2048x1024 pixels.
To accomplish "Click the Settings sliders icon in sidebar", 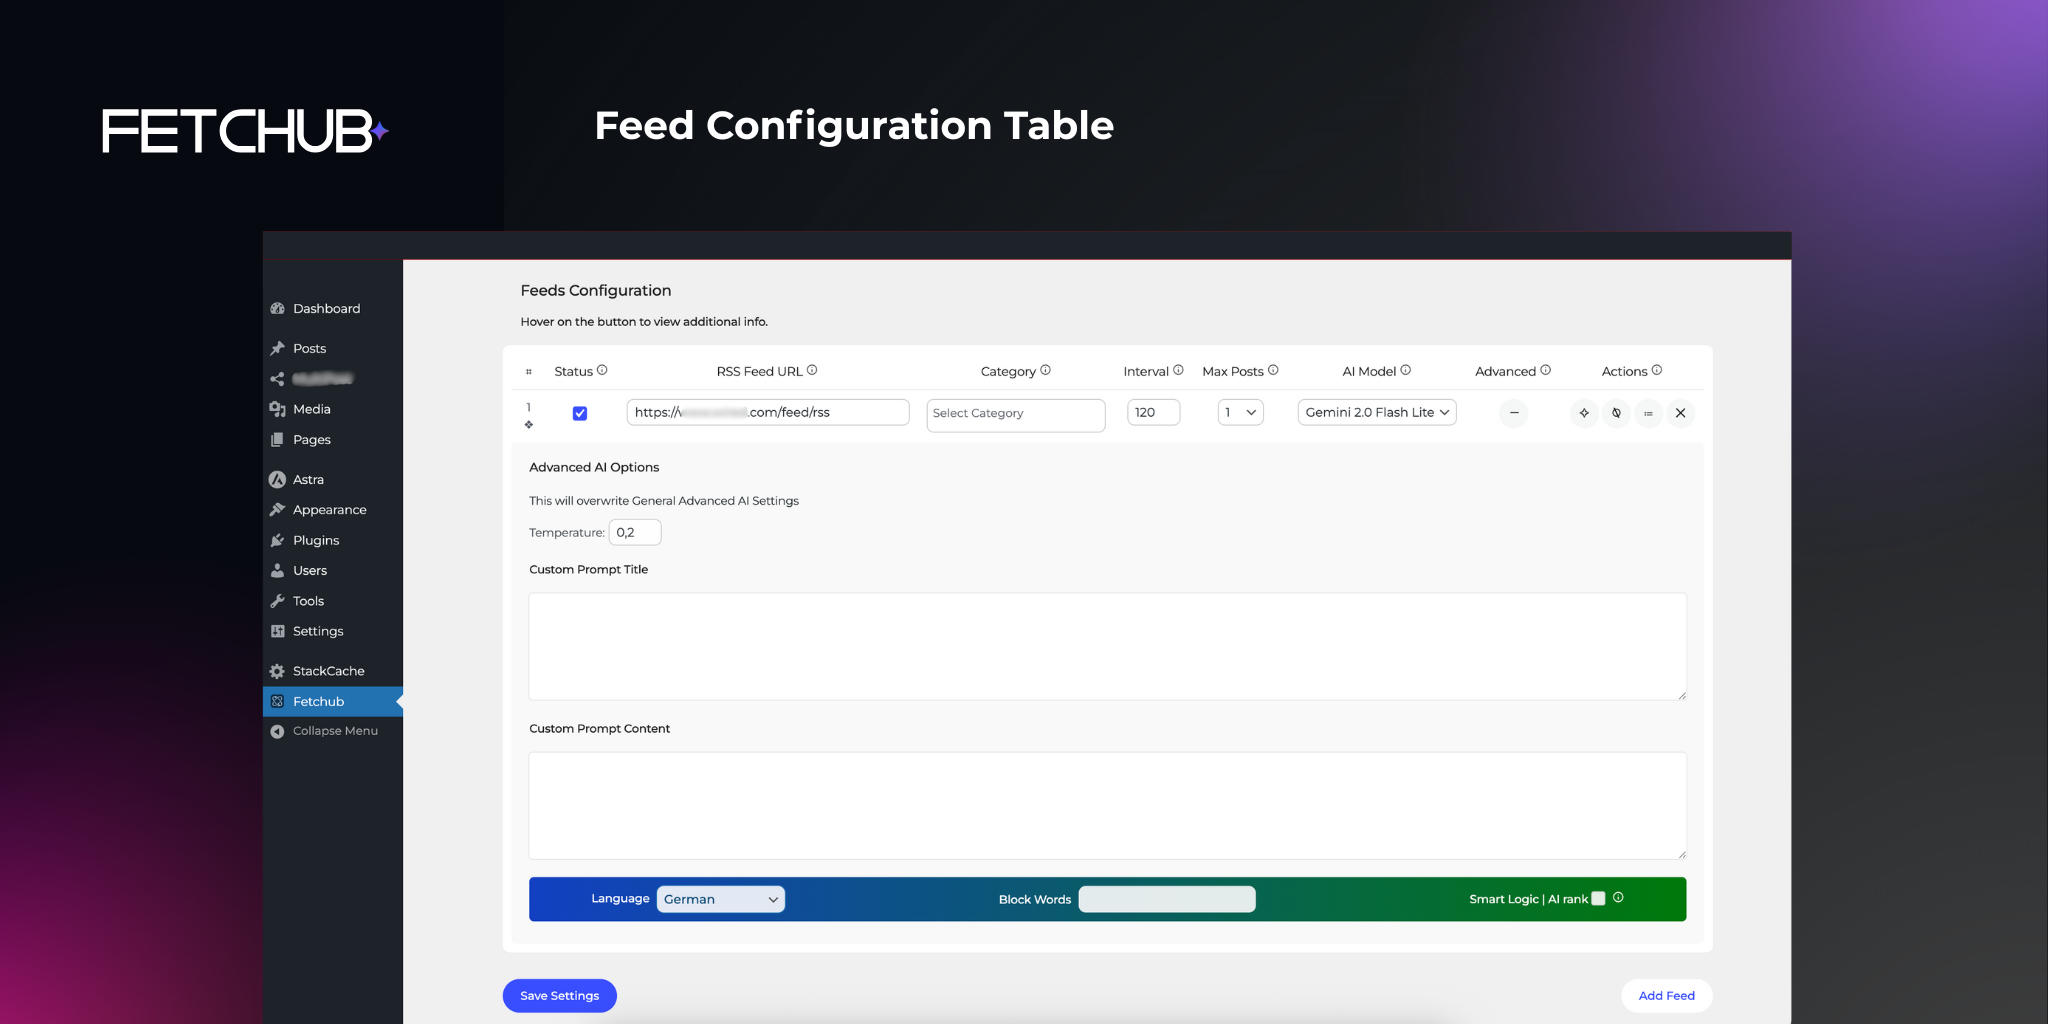I will (277, 631).
